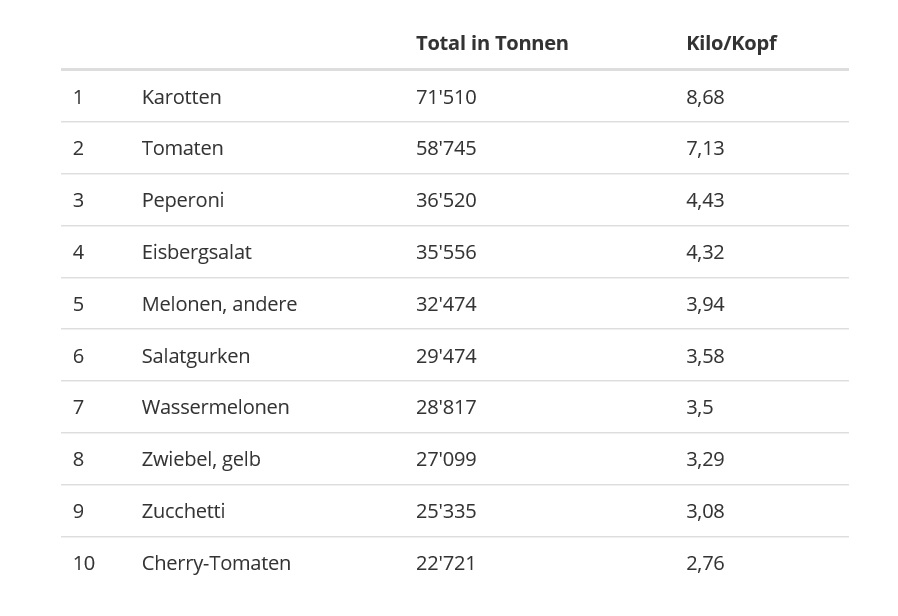
Task: Click the Tomaten vegetable name
Action: coord(182,148)
